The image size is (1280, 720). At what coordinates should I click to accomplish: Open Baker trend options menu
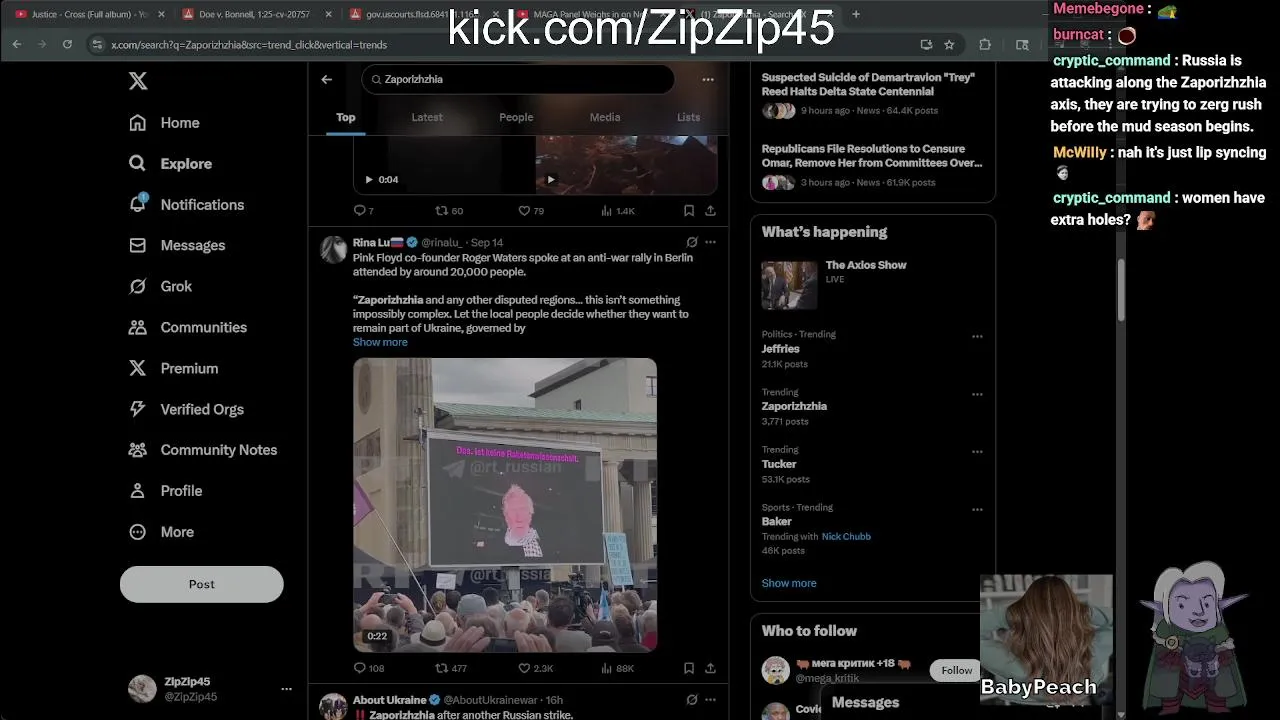(977, 509)
